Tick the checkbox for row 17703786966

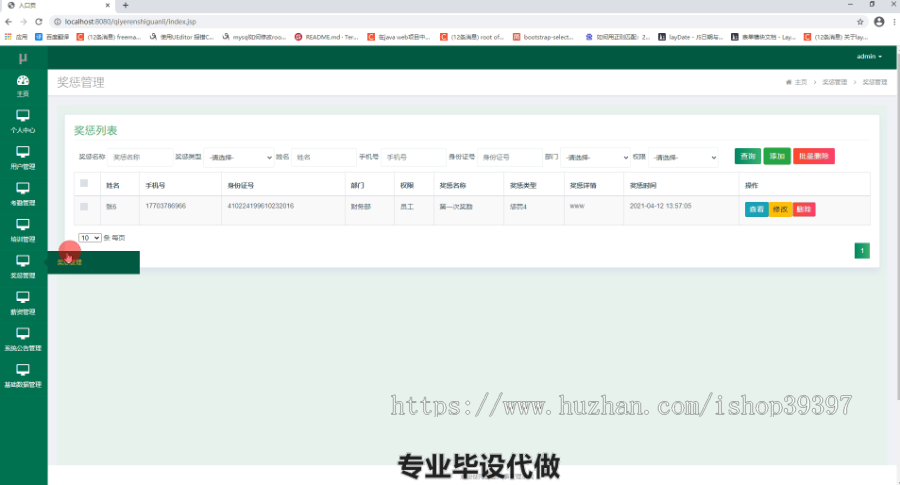pos(84,207)
